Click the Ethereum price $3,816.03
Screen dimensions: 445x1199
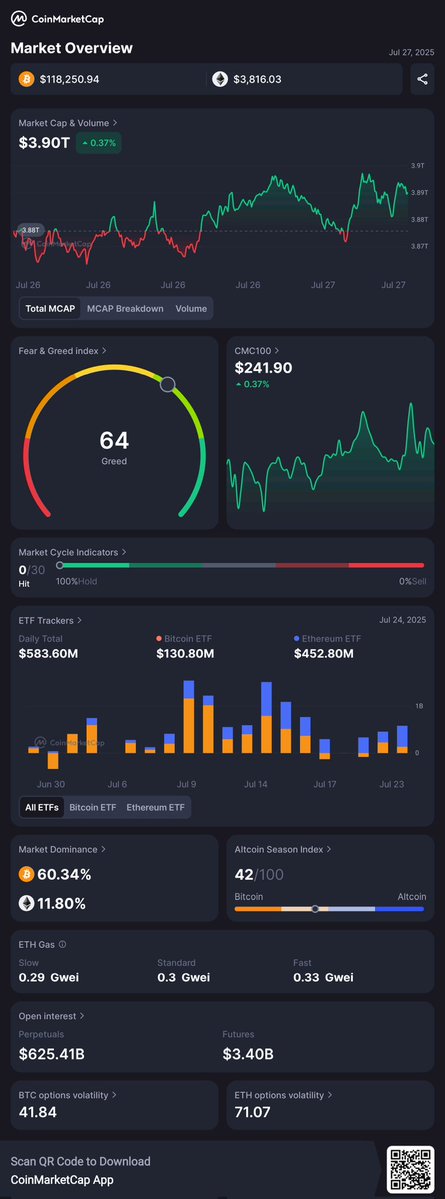pyautogui.click(x=257, y=79)
